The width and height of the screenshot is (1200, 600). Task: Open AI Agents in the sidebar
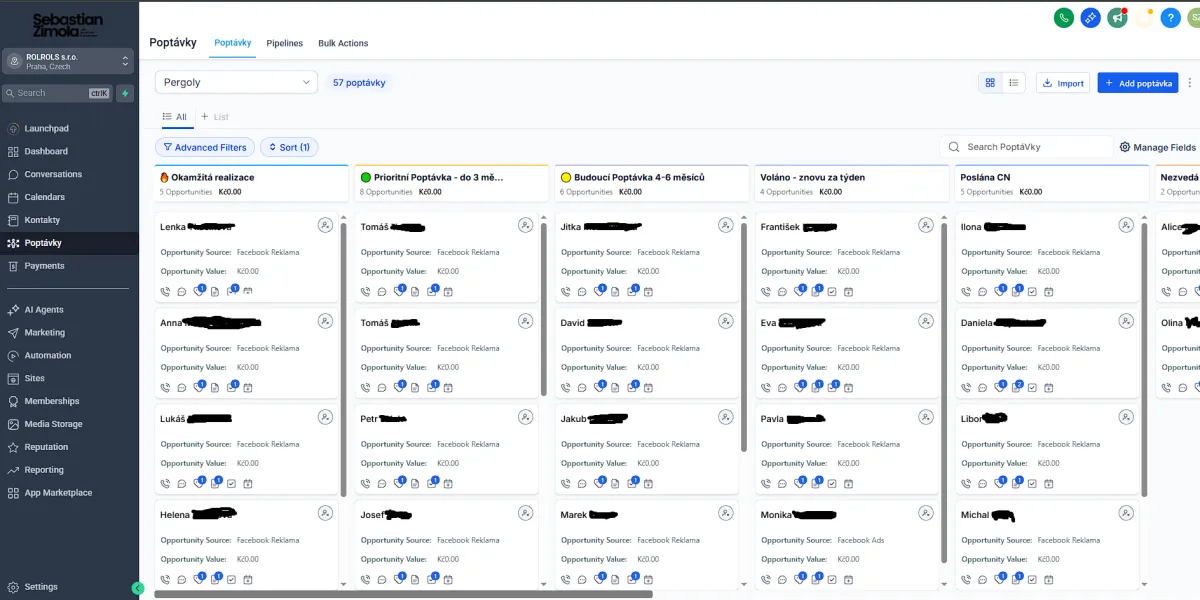pos(44,310)
